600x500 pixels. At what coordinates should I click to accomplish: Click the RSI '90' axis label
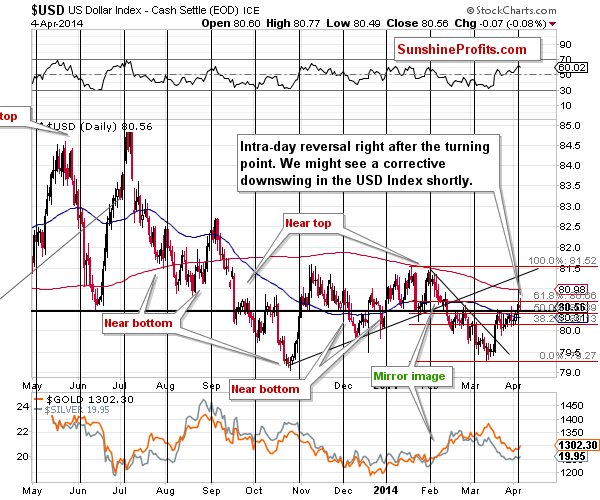[566, 45]
